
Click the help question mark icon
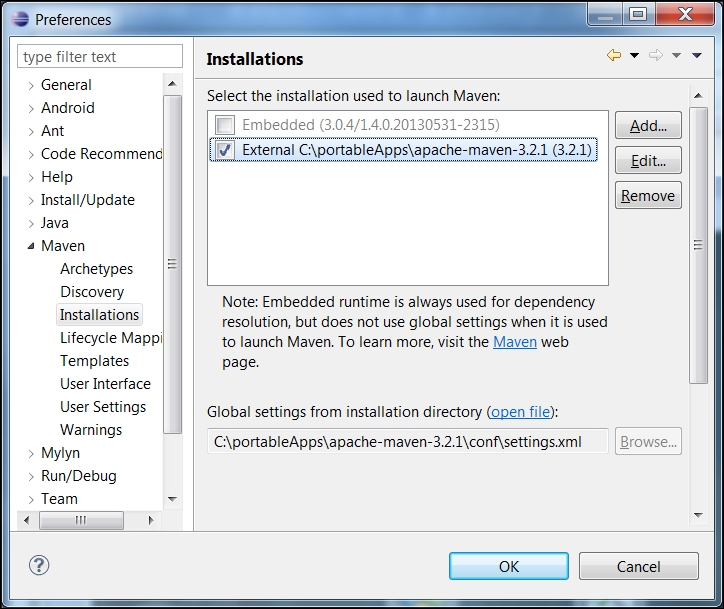39,565
